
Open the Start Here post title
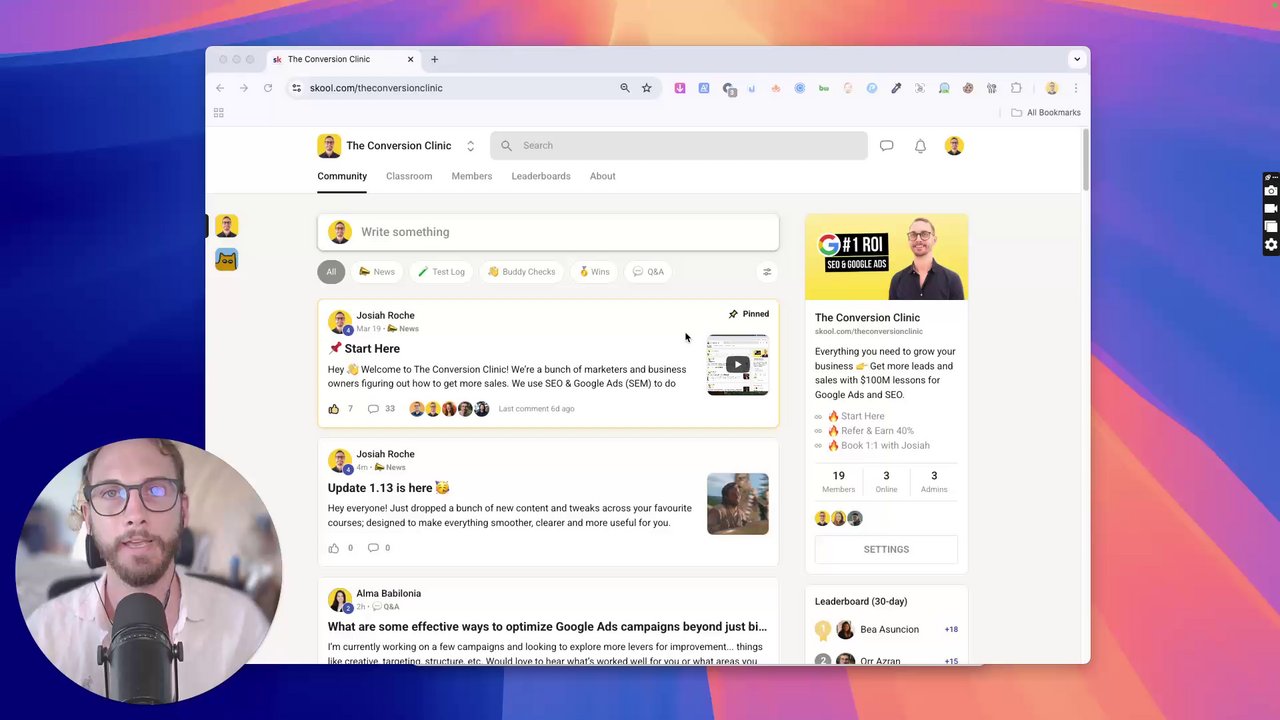364,349
